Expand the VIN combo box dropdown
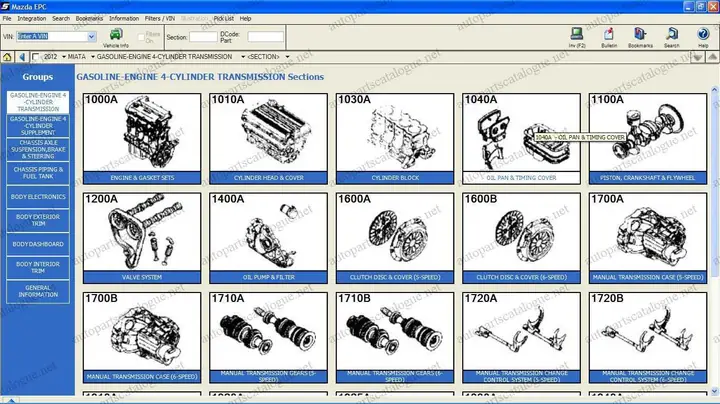 click(92, 36)
